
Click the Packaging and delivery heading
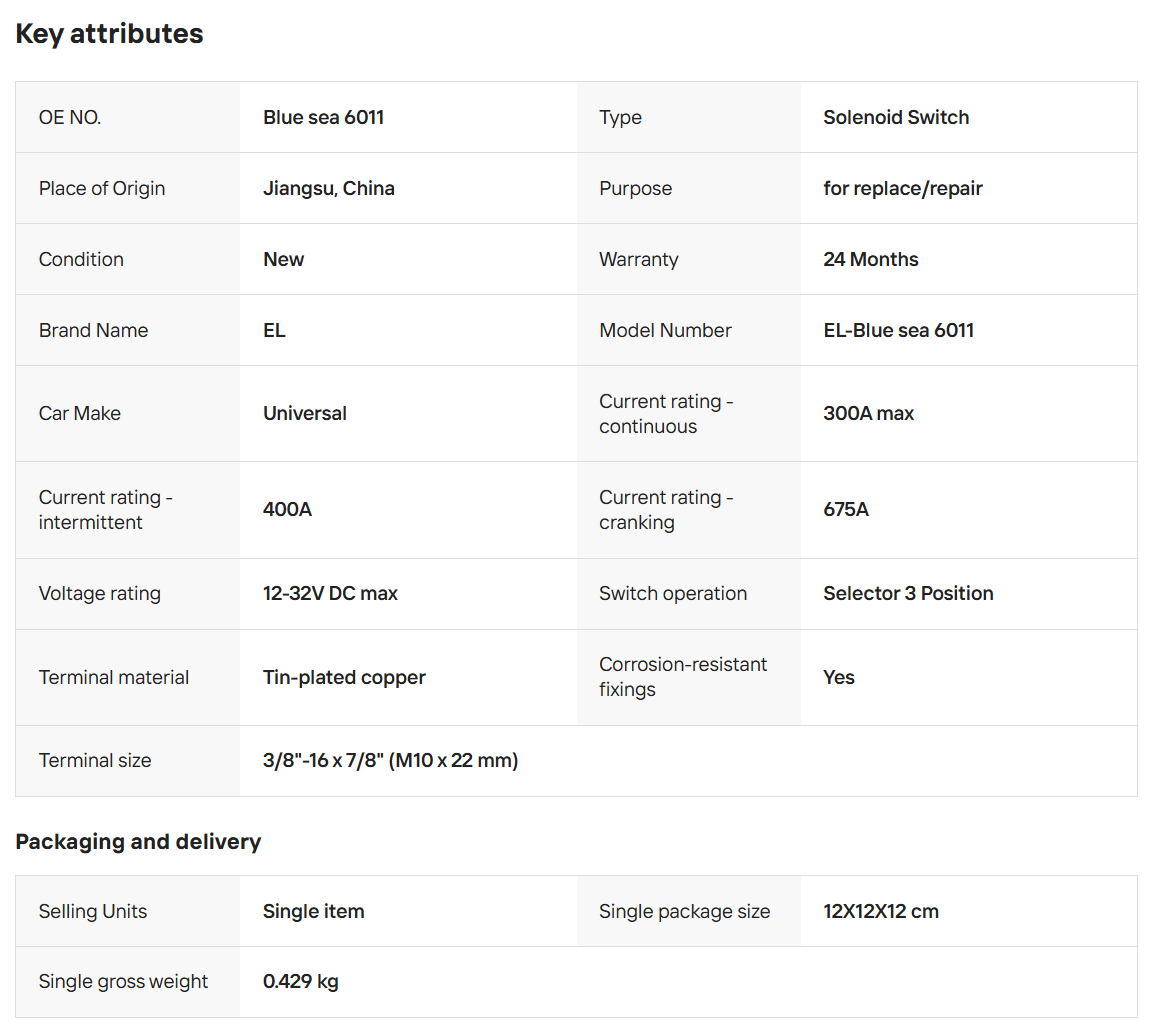pyautogui.click(x=138, y=842)
